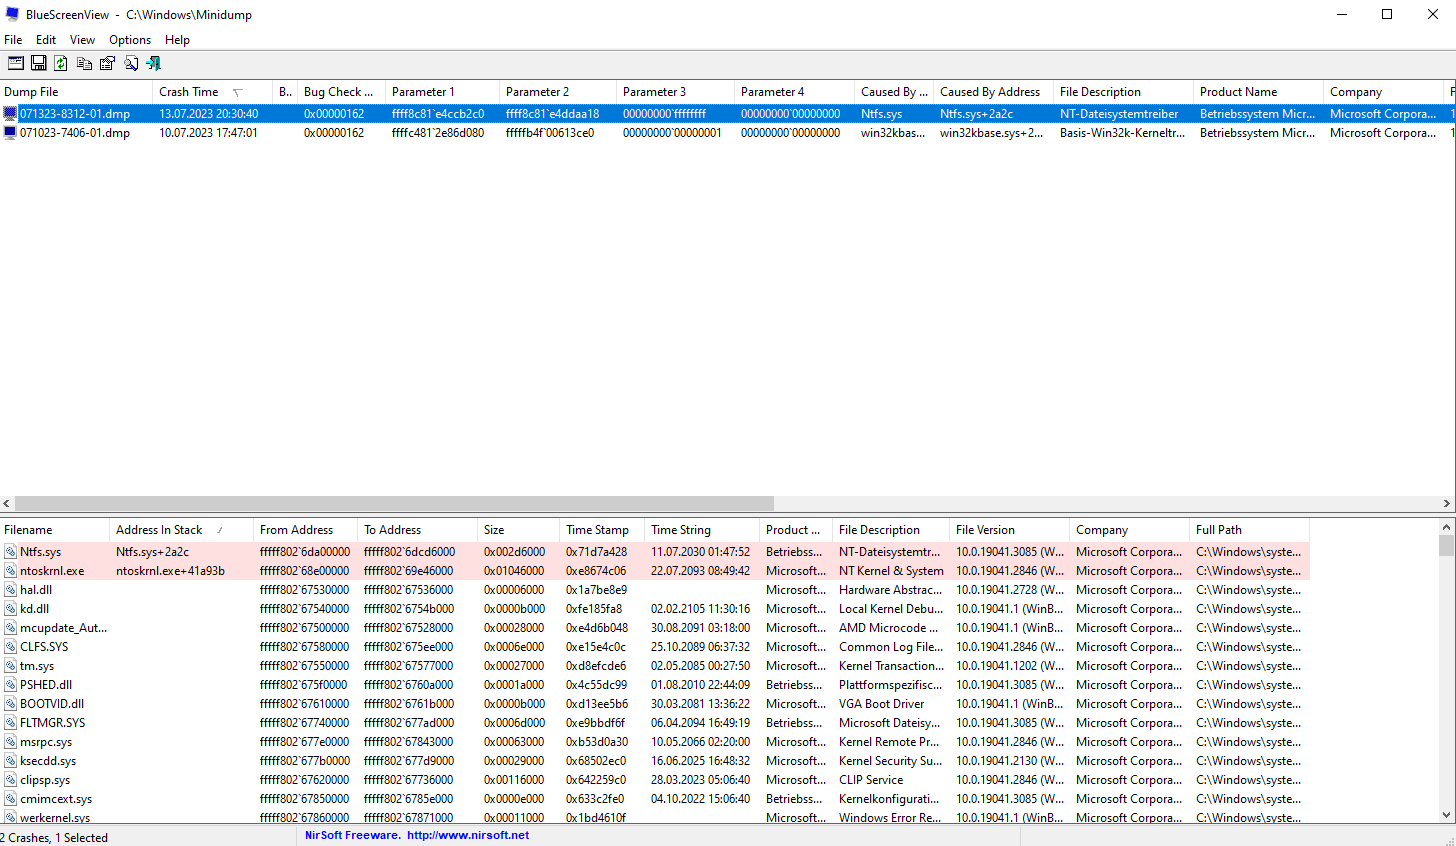Click the file icon beside ntoskrnl.exe

pos(10,571)
